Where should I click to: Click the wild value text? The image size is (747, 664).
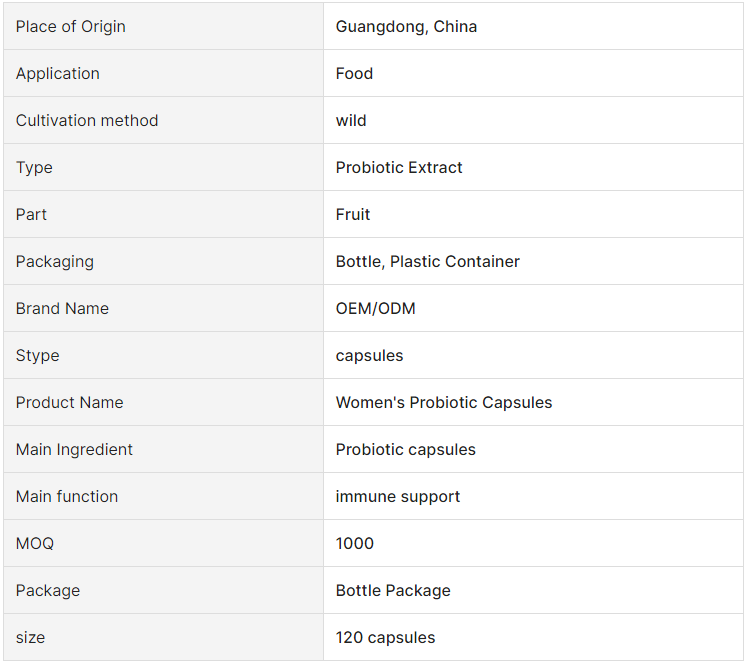(351, 121)
